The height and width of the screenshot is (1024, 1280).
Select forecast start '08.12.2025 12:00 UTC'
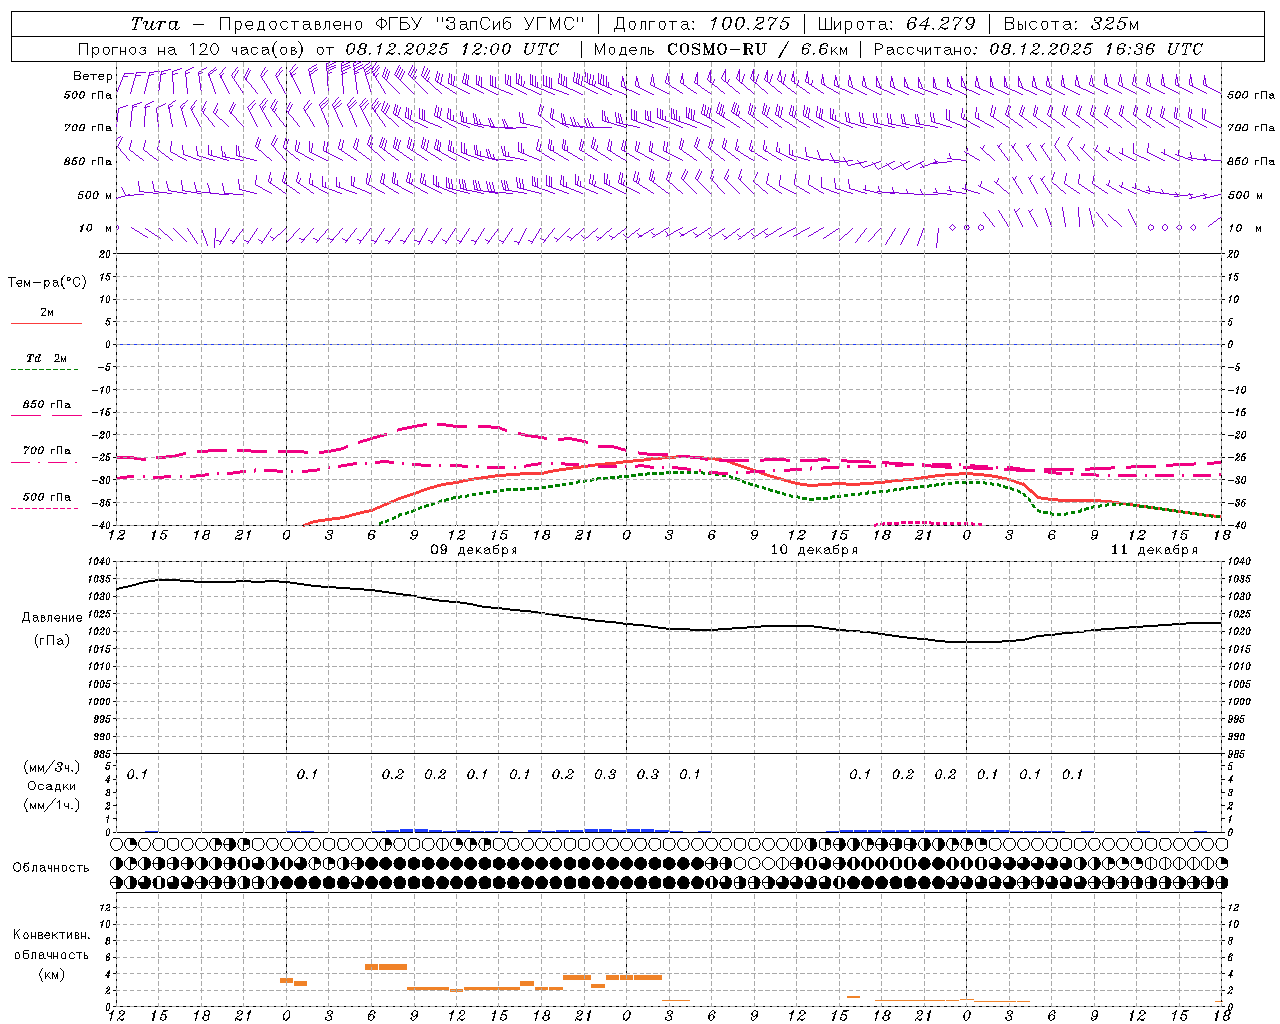click(452, 49)
